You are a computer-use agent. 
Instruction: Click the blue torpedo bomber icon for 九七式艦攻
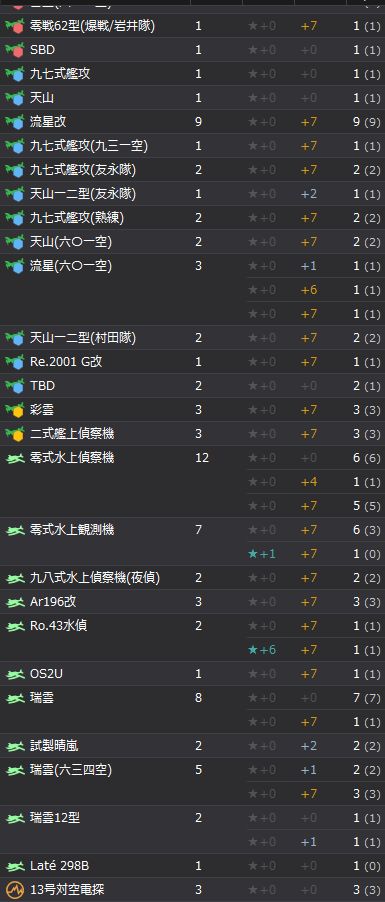14,74
